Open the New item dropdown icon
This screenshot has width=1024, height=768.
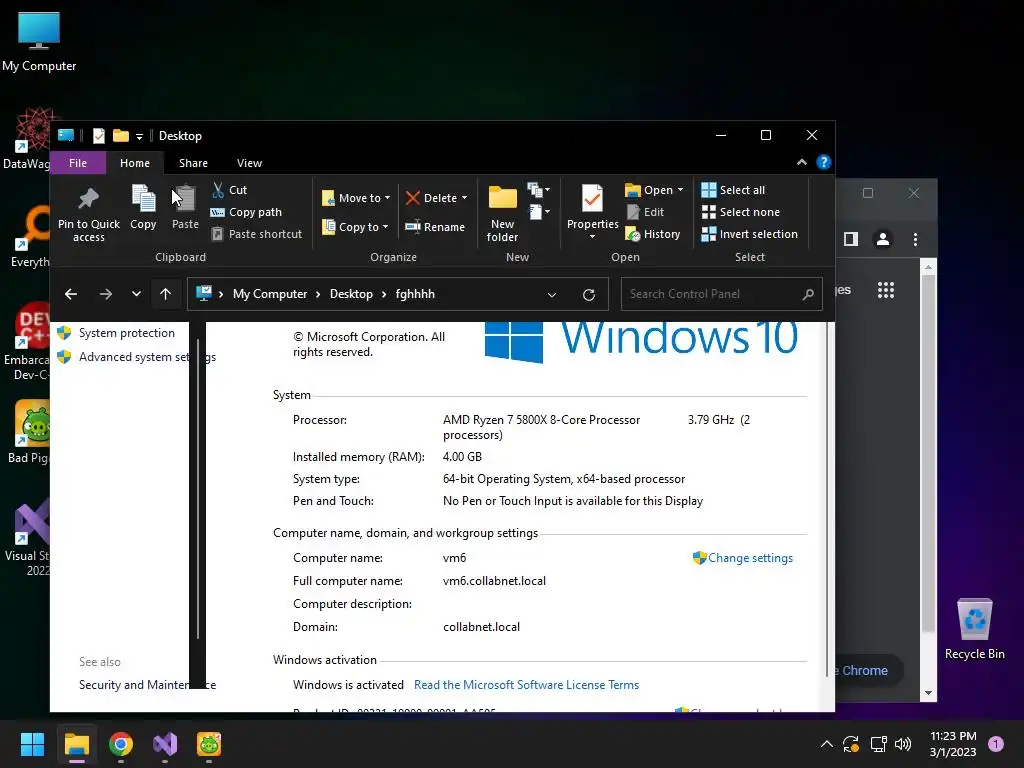(538, 190)
